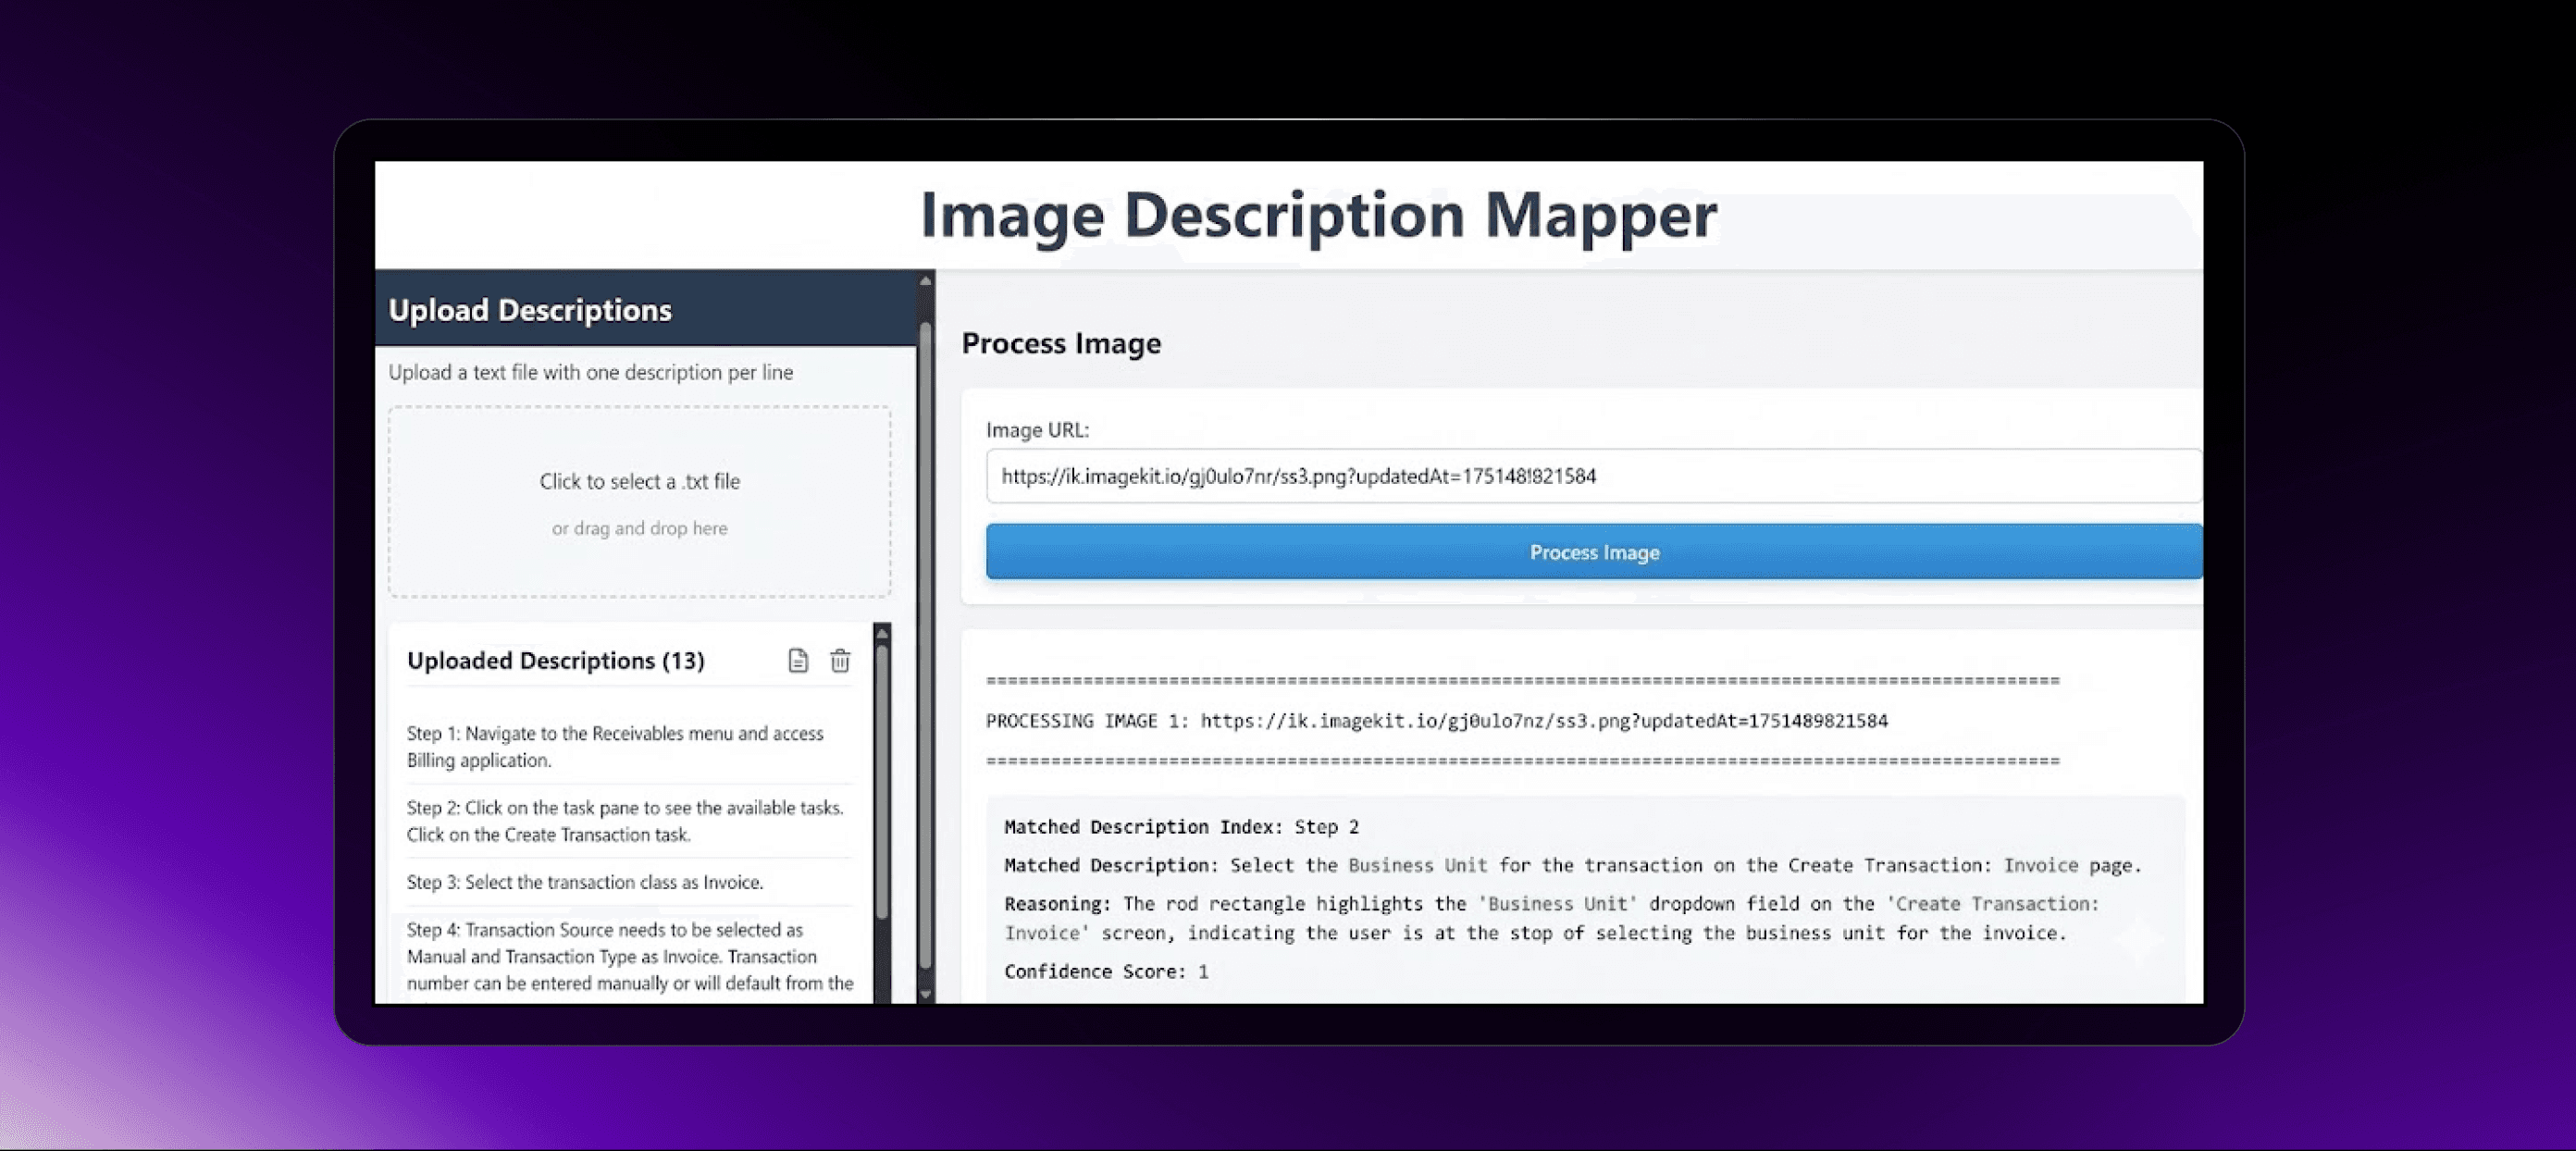Click the PROCESSING IMAGE 1 URL line
The image size is (2576, 1151).
pyautogui.click(x=1436, y=720)
